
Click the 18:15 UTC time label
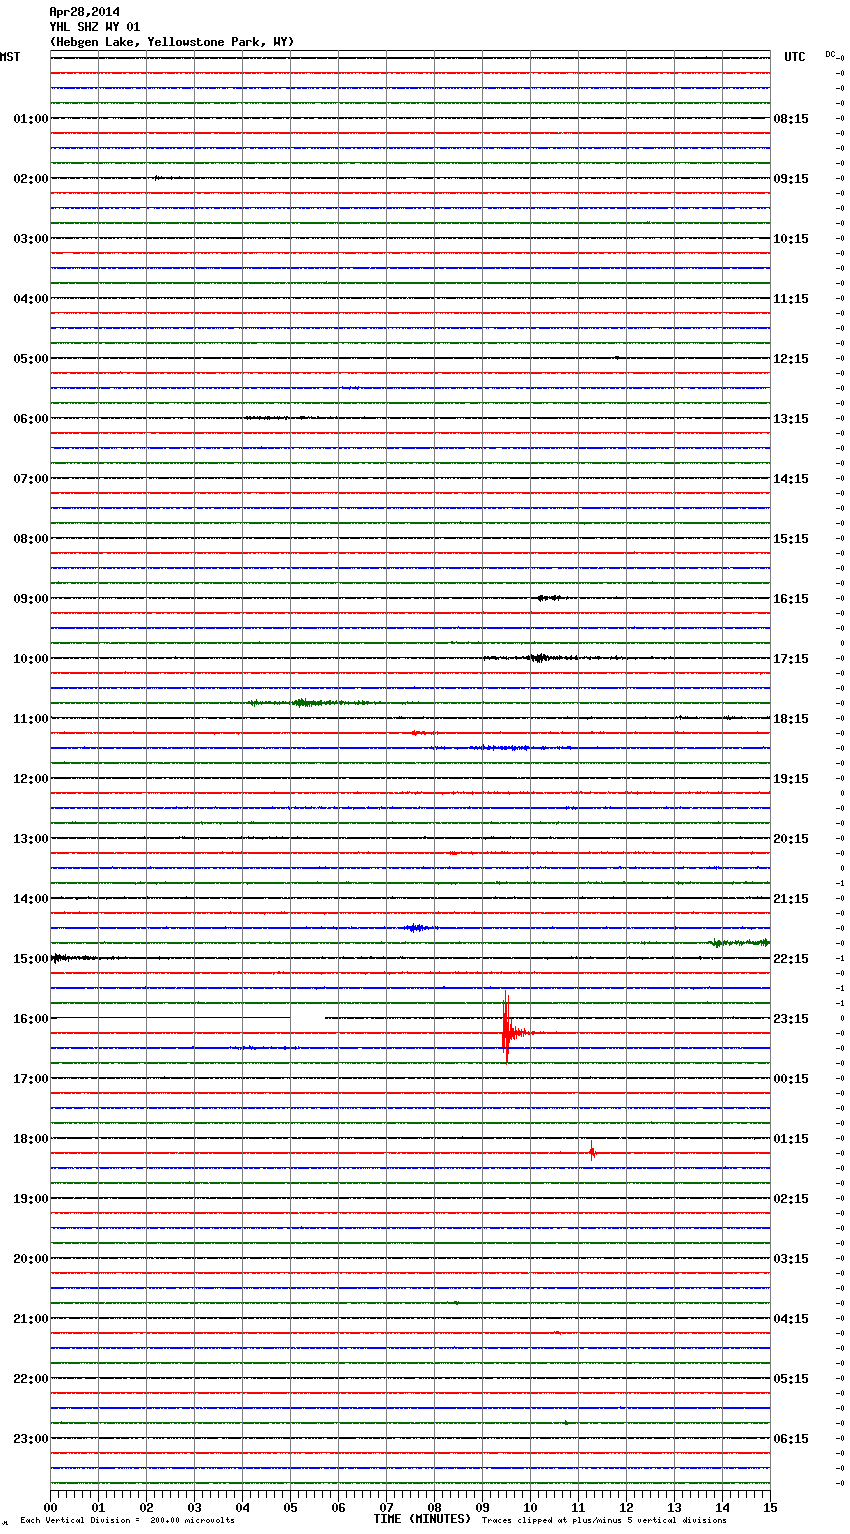(791, 719)
